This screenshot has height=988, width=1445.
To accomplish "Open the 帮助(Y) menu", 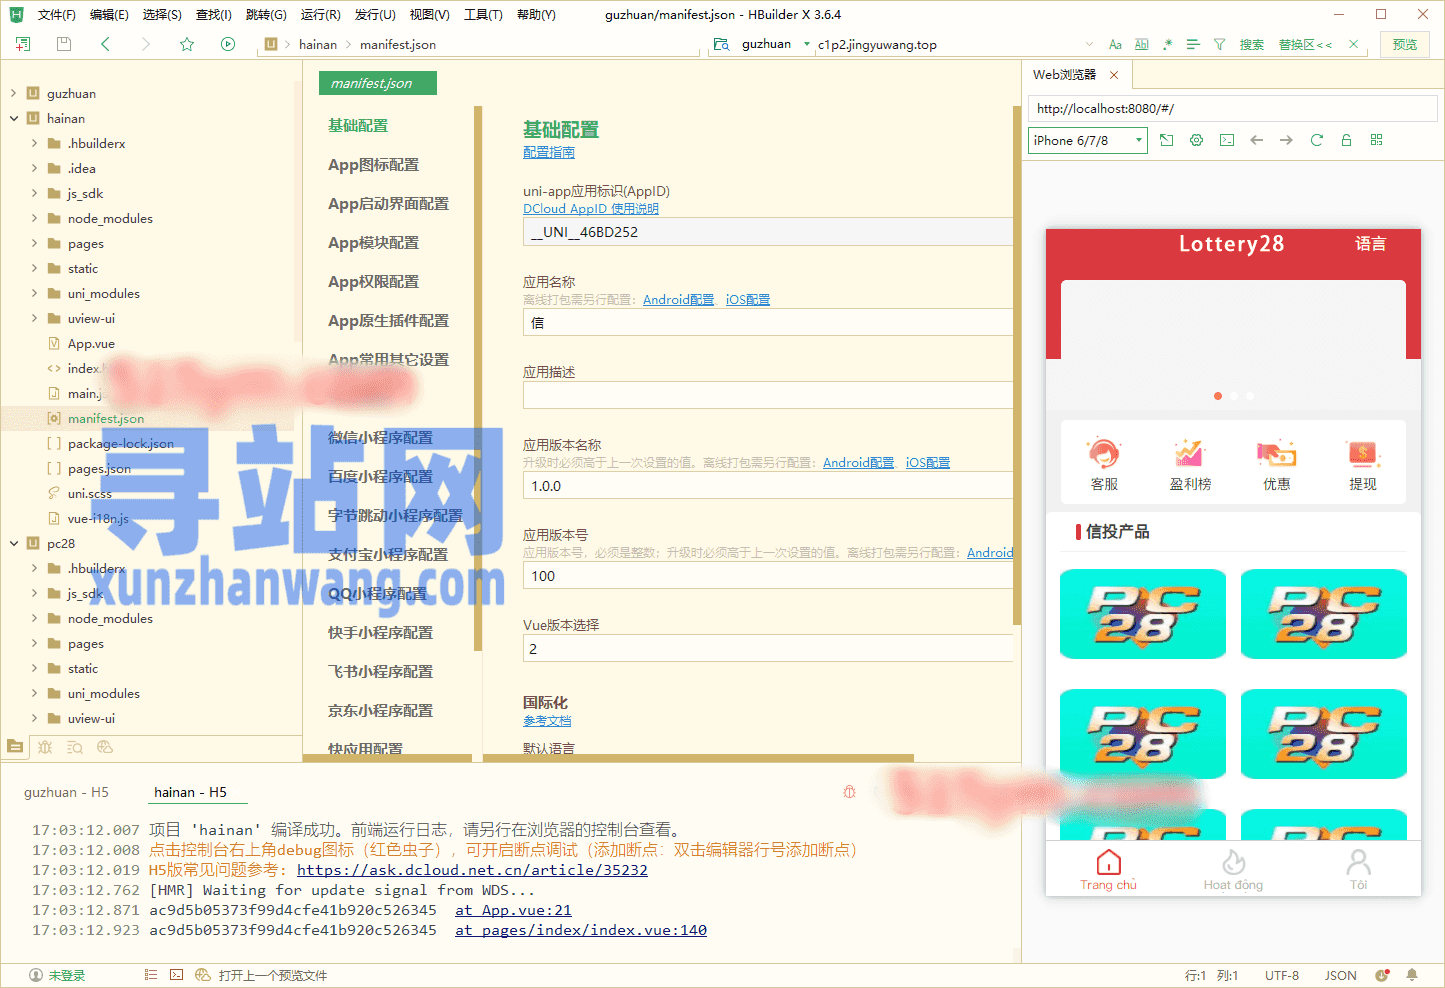I will 536,15.
